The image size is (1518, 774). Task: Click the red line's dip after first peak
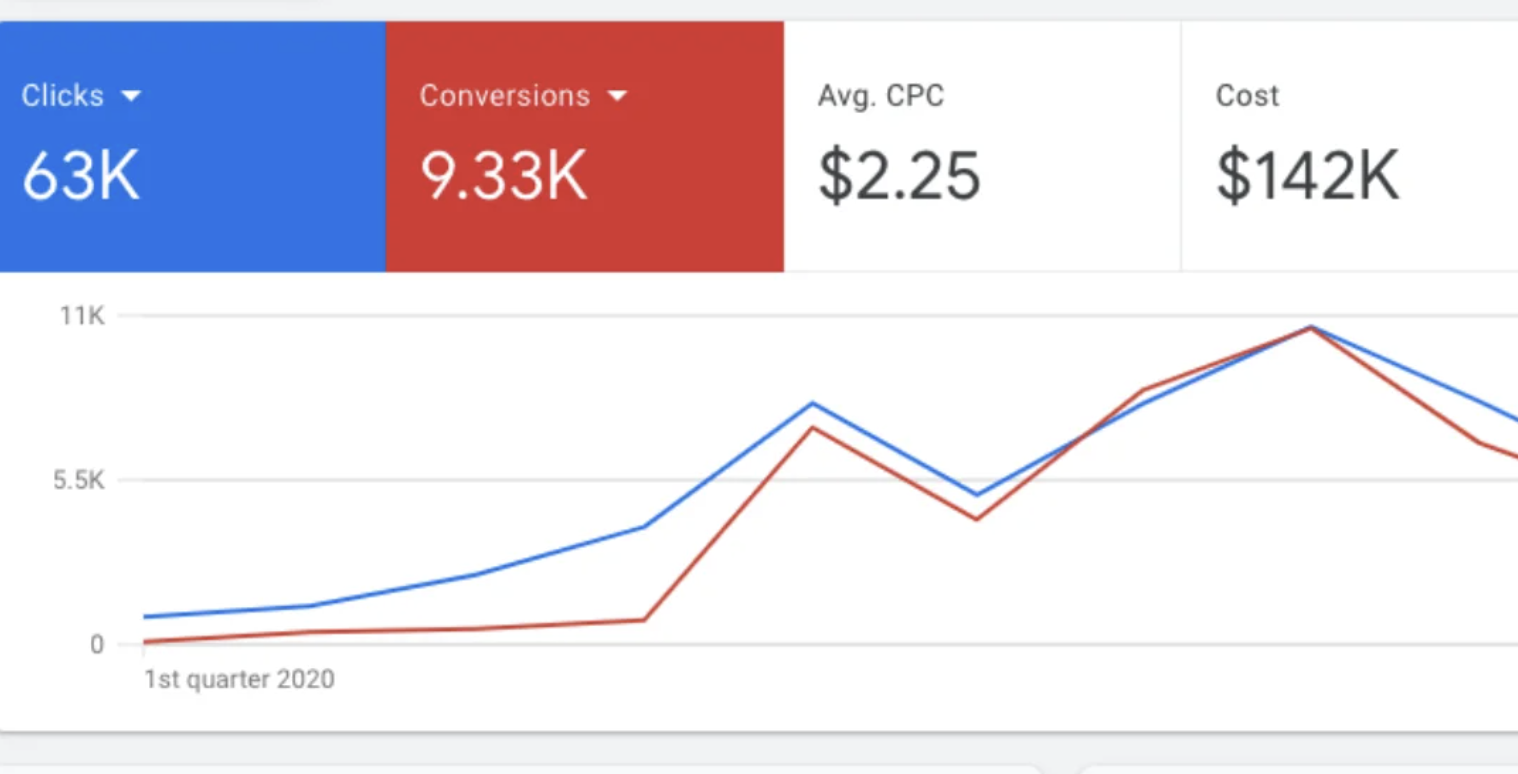(x=976, y=519)
